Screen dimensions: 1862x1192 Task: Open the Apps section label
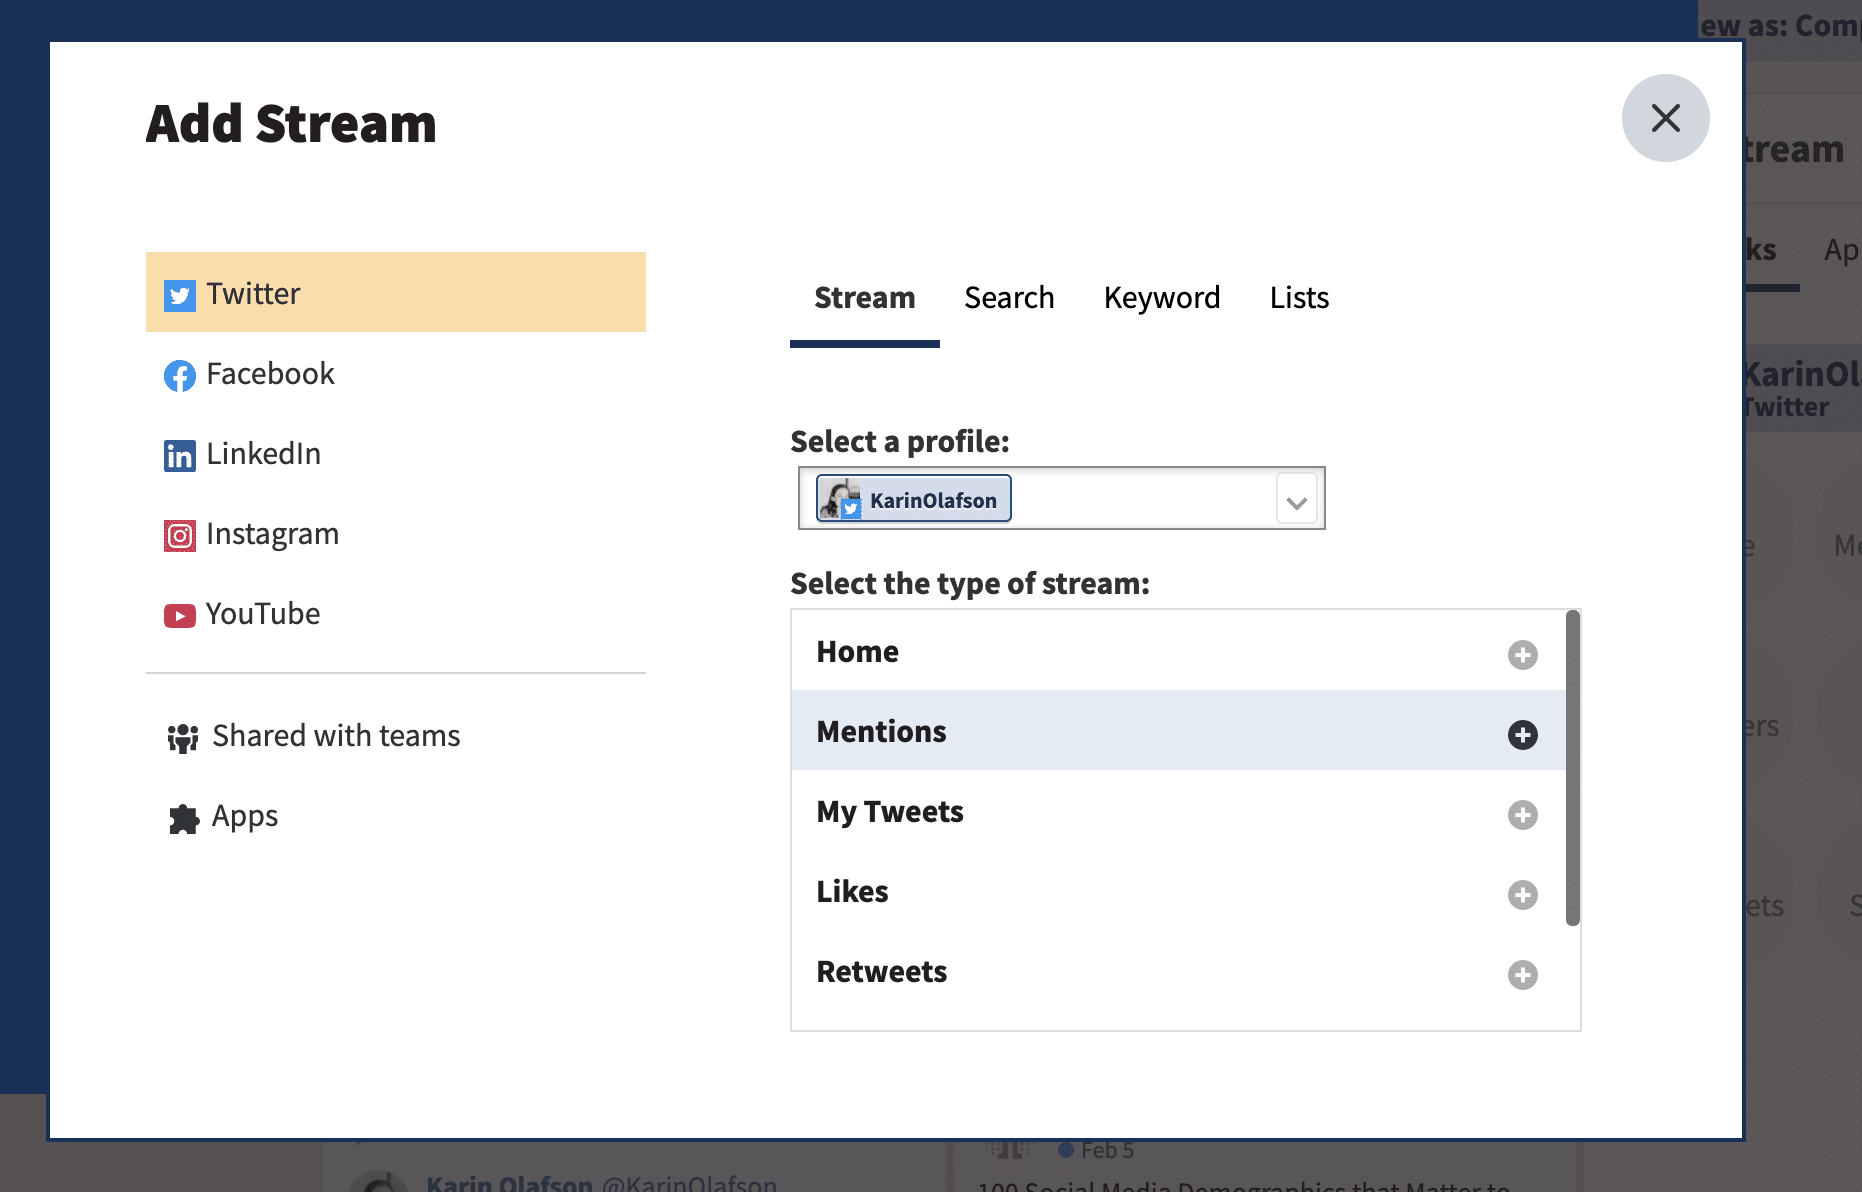click(245, 817)
